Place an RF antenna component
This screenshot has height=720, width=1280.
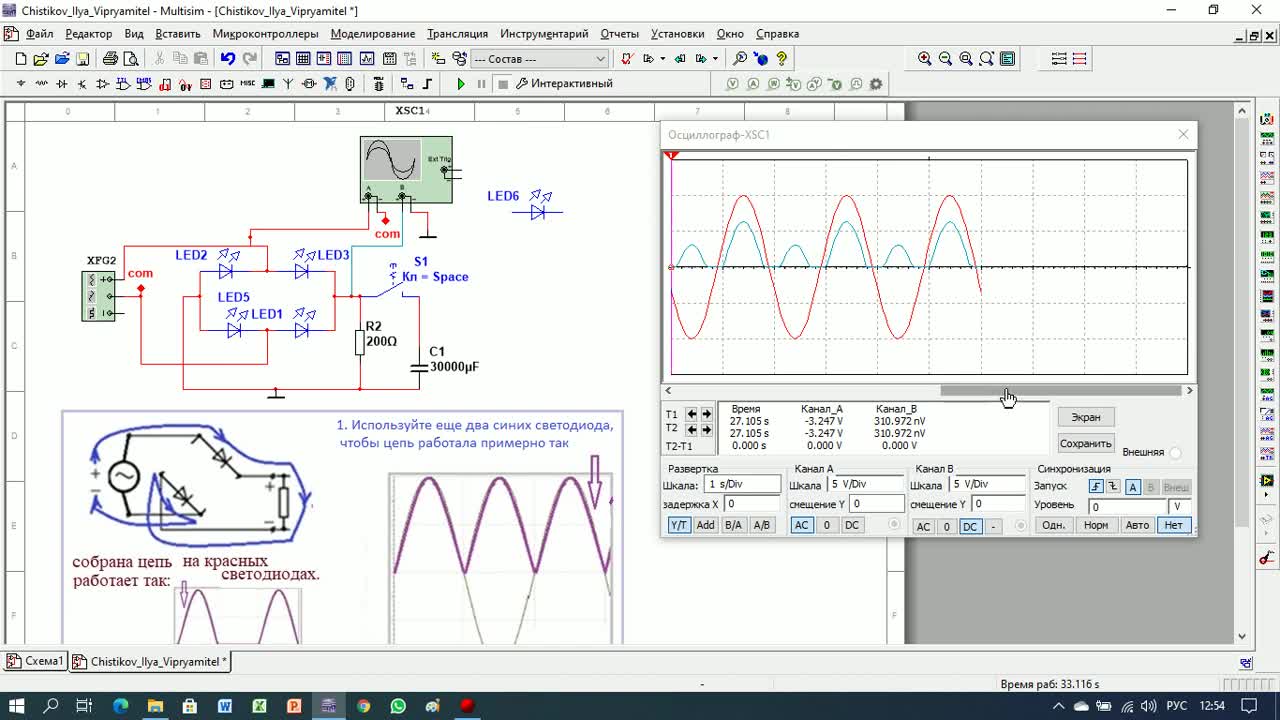click(x=287, y=84)
